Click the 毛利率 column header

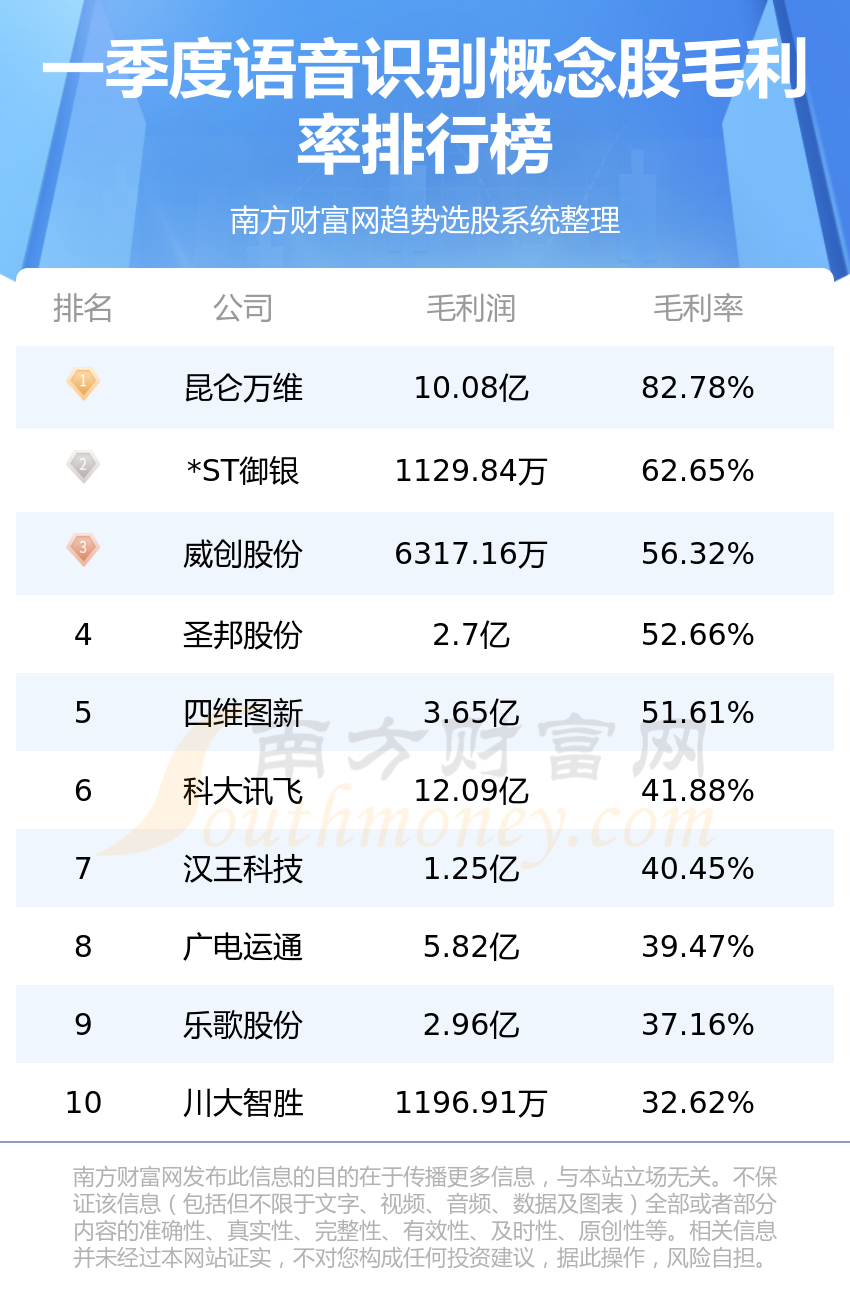pyautogui.click(x=698, y=308)
